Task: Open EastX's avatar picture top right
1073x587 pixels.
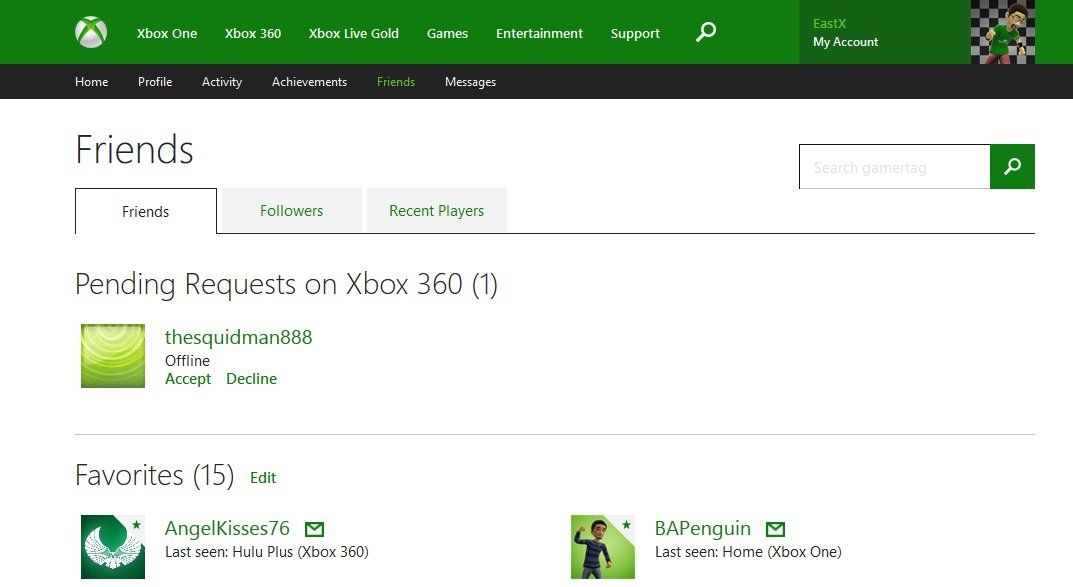Action: (1002, 32)
